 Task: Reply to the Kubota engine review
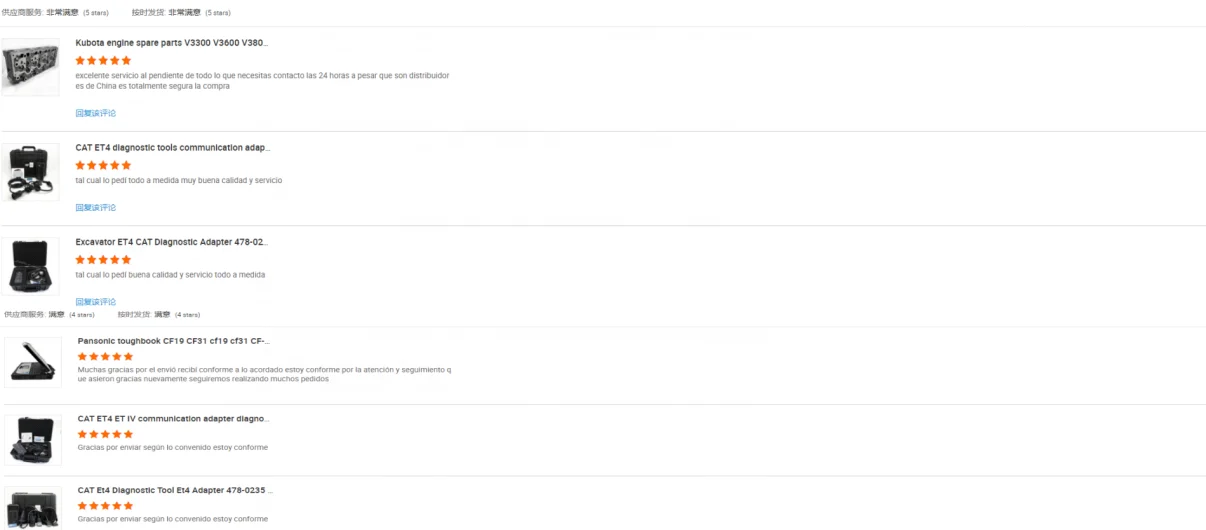point(95,113)
